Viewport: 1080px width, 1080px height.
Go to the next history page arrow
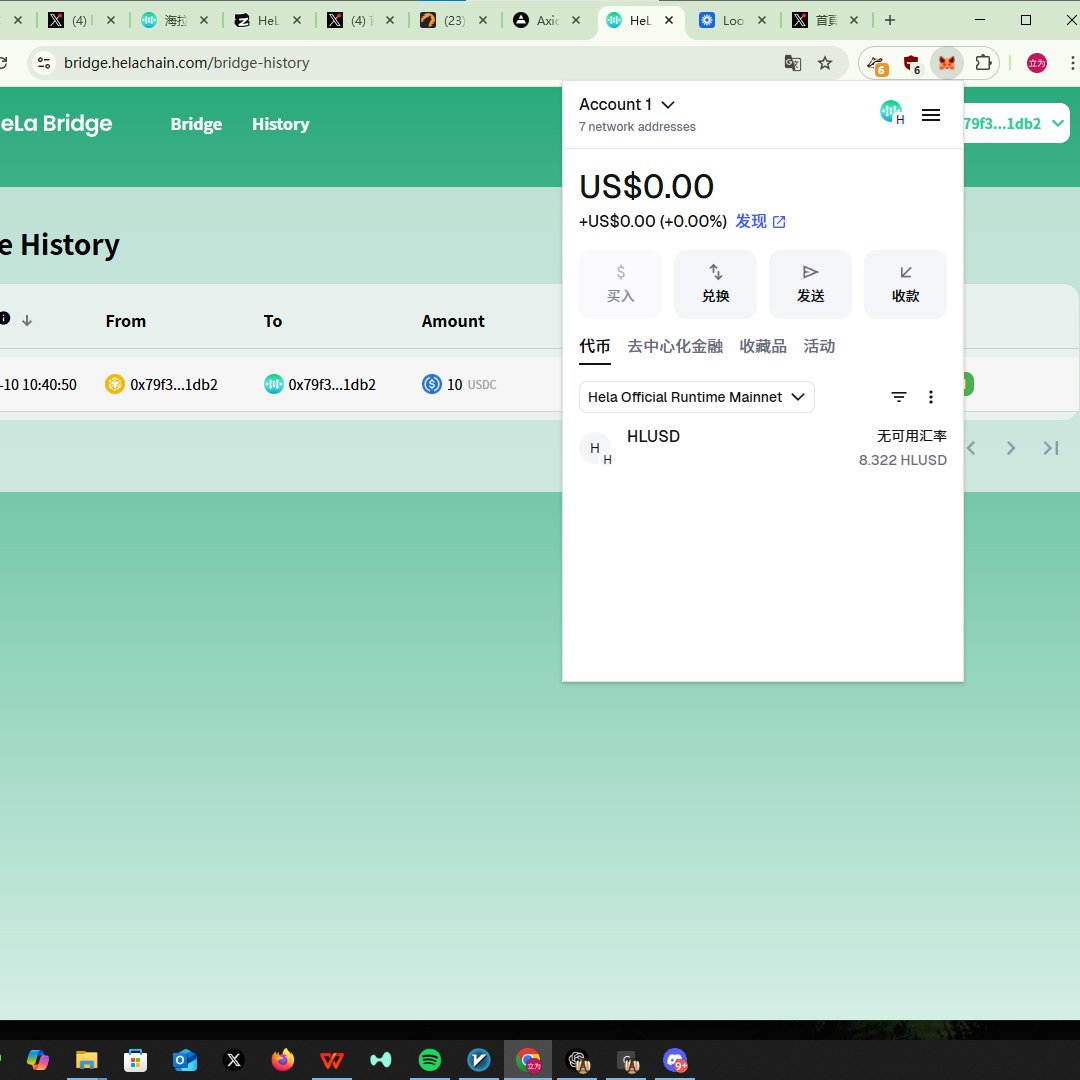point(1010,448)
